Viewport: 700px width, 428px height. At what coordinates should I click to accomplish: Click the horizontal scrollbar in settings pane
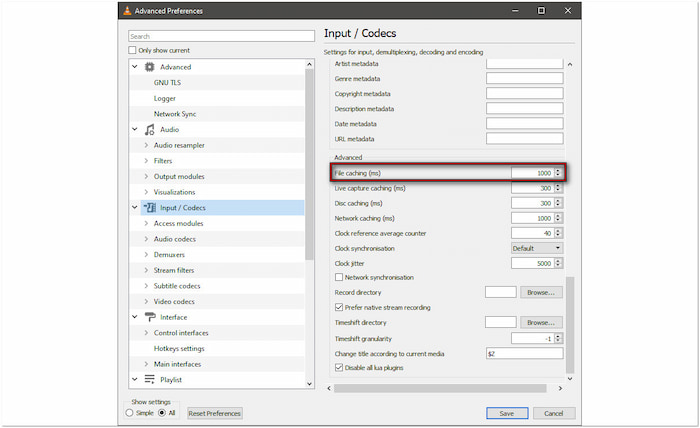click(x=440, y=388)
